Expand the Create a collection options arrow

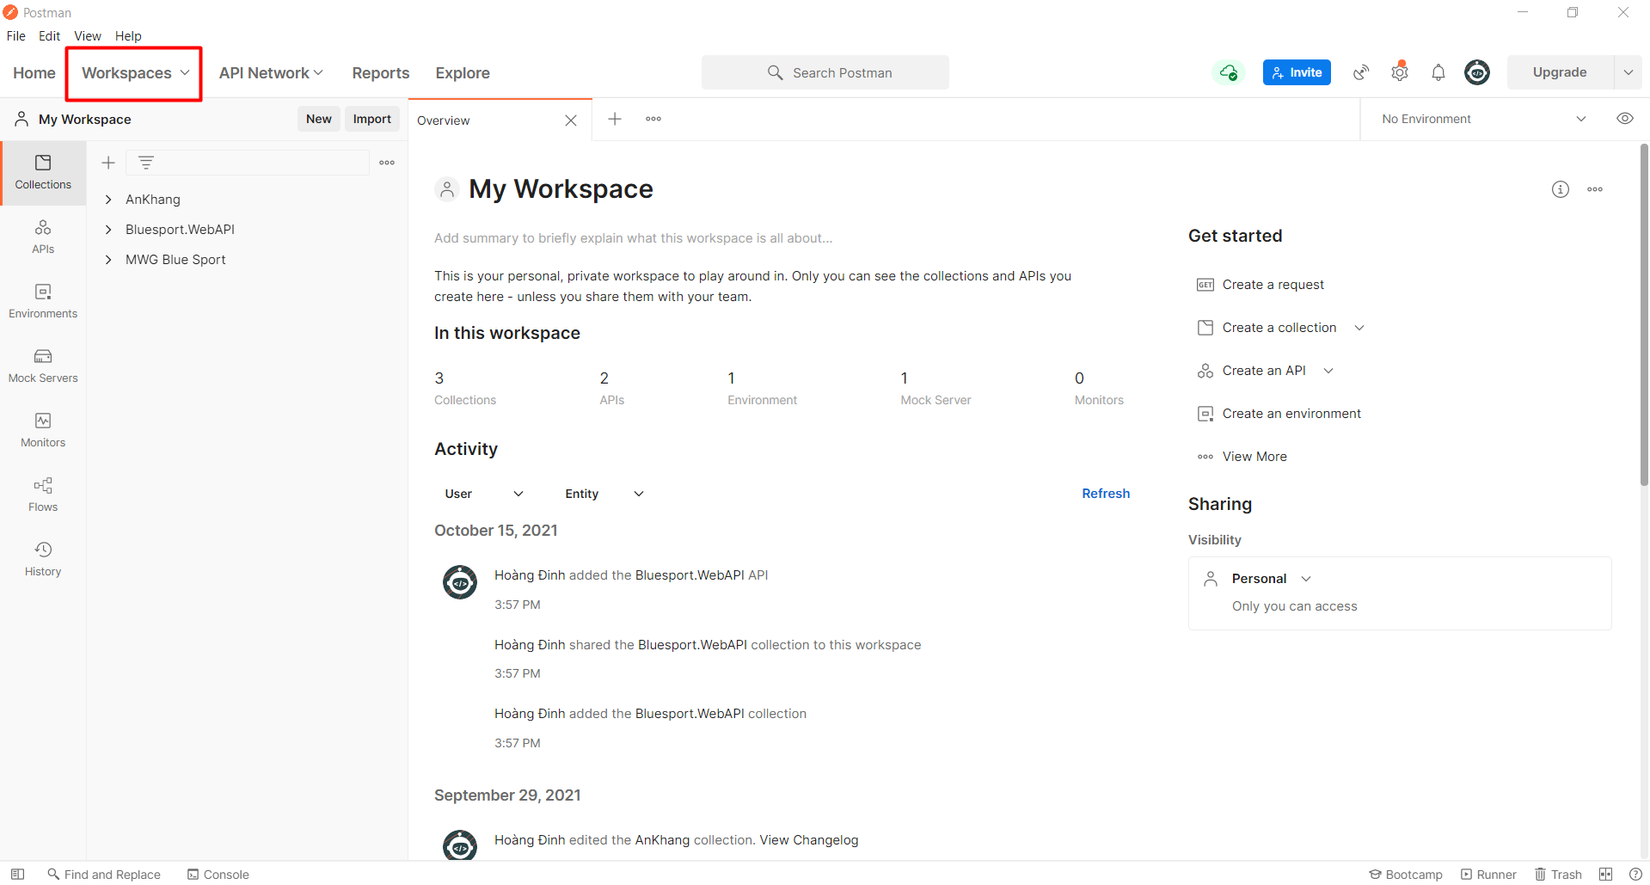click(x=1360, y=328)
